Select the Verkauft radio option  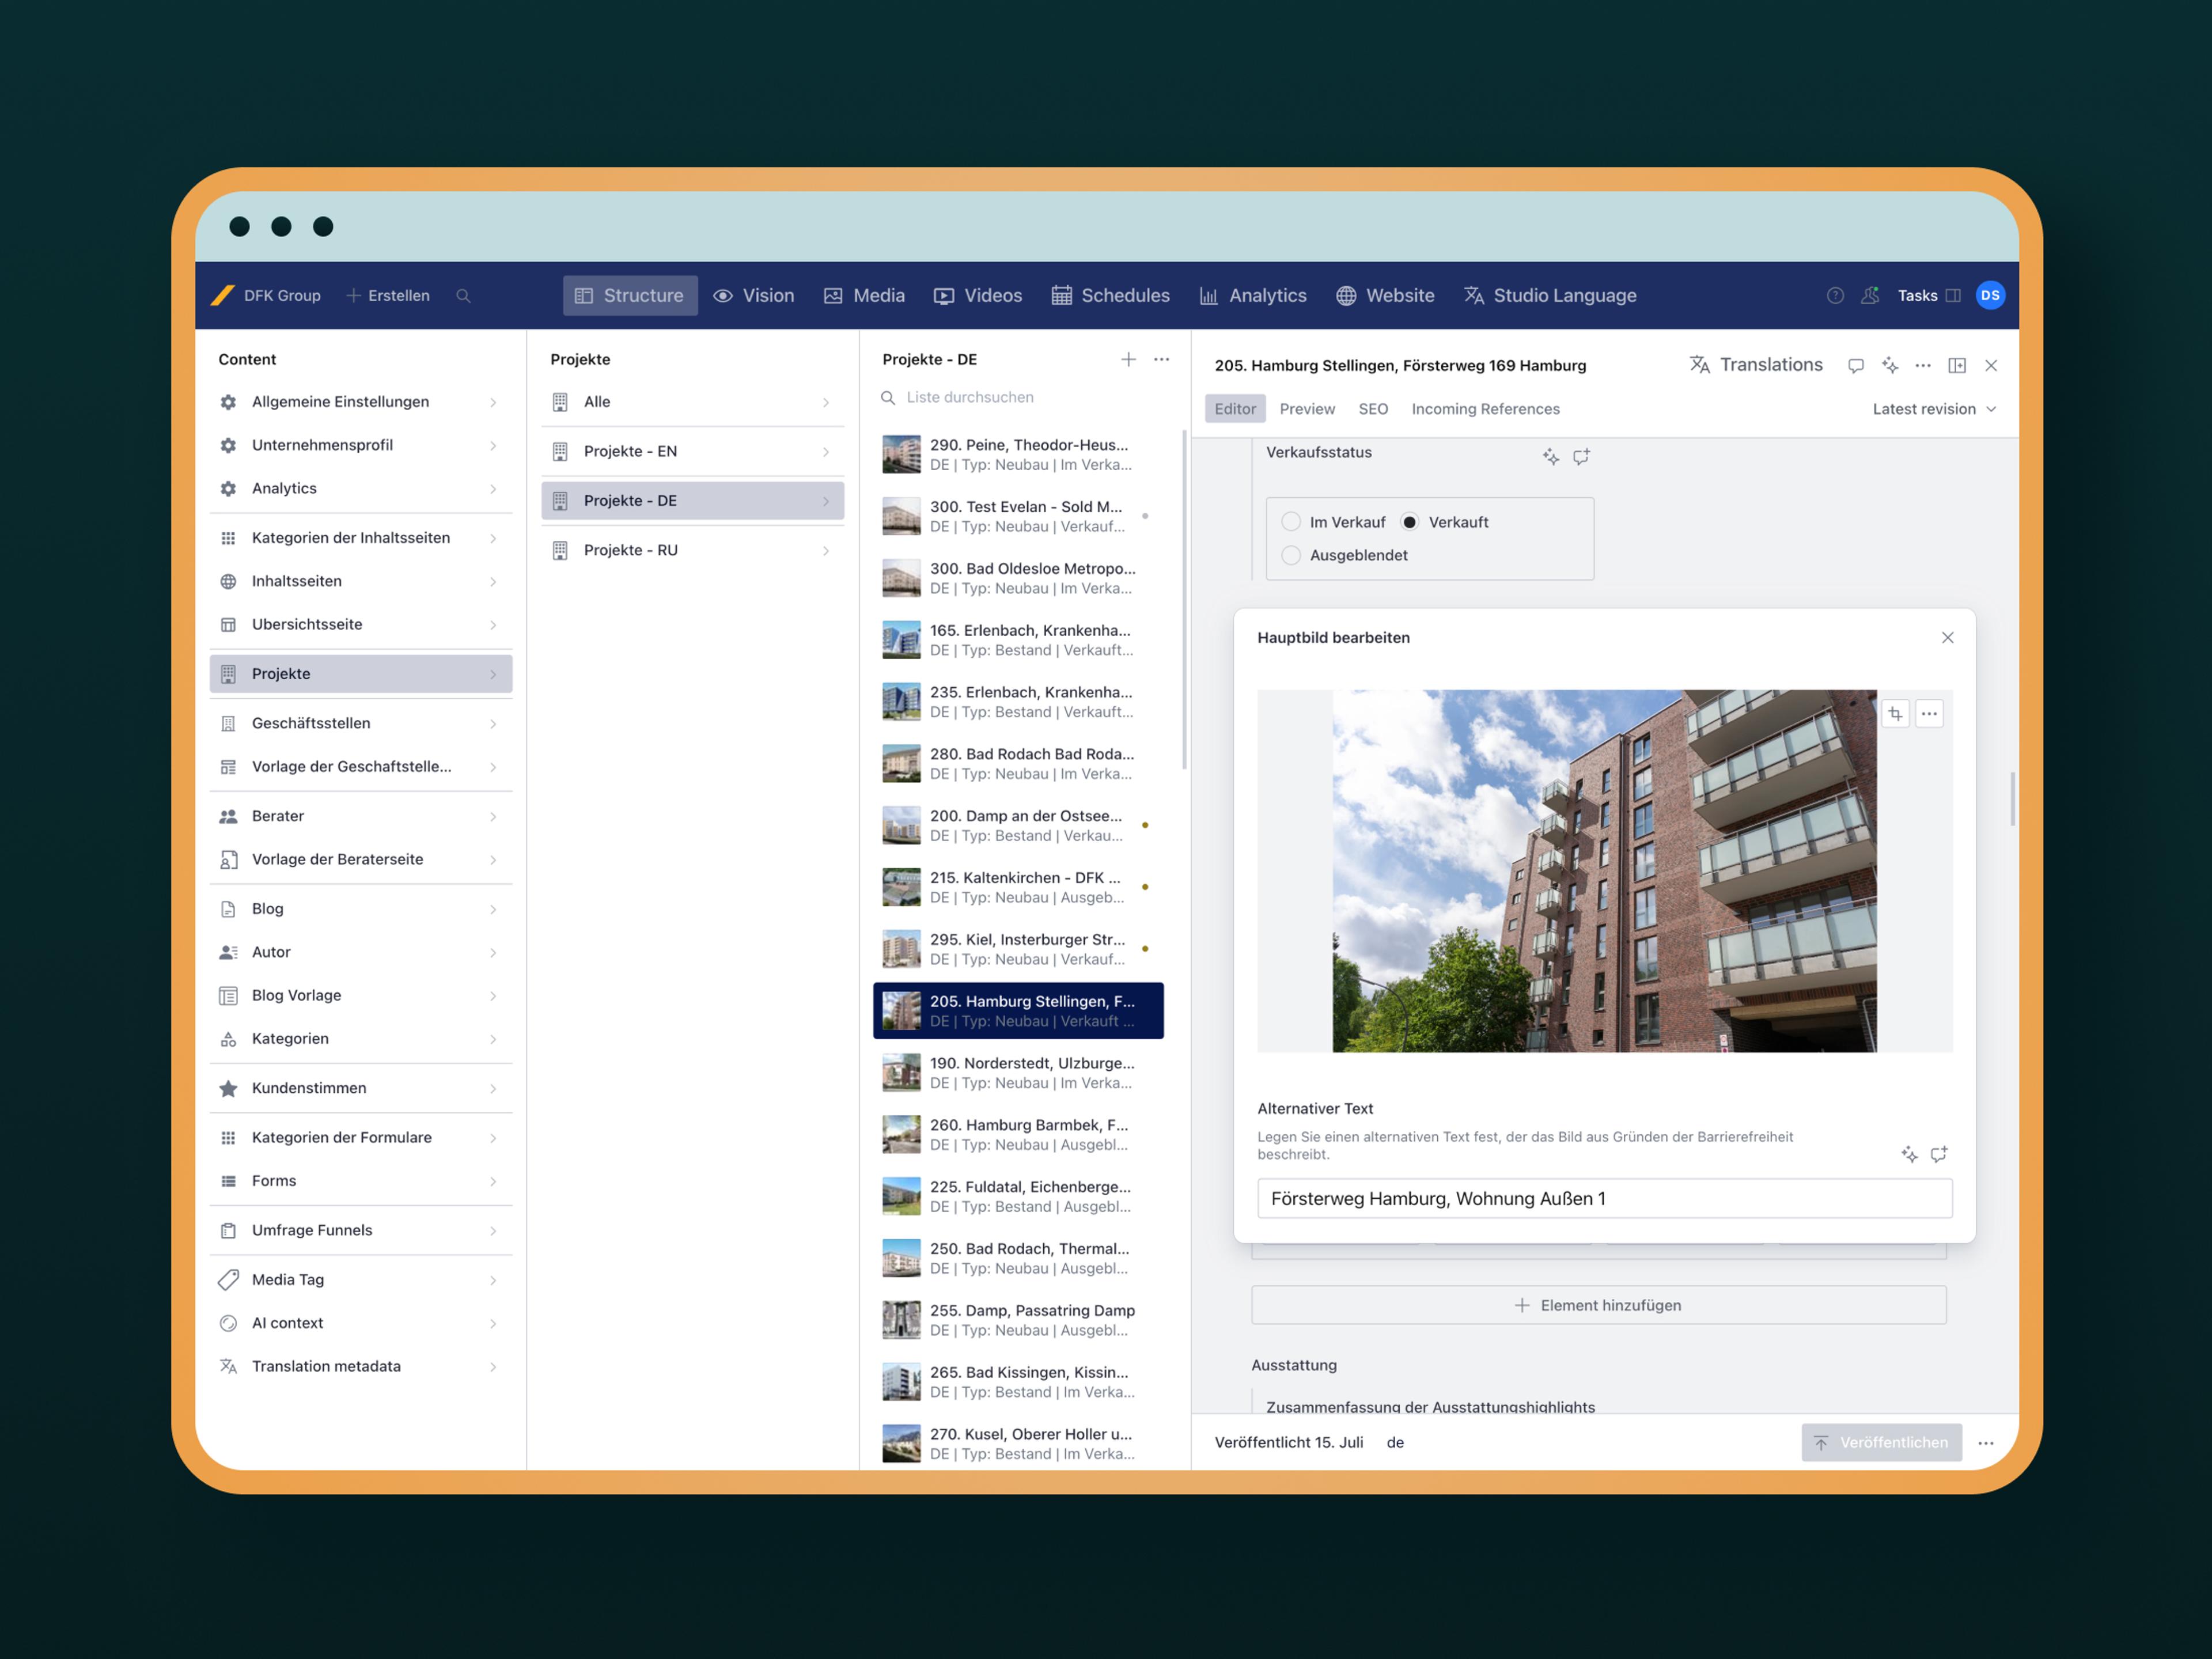pos(1410,522)
